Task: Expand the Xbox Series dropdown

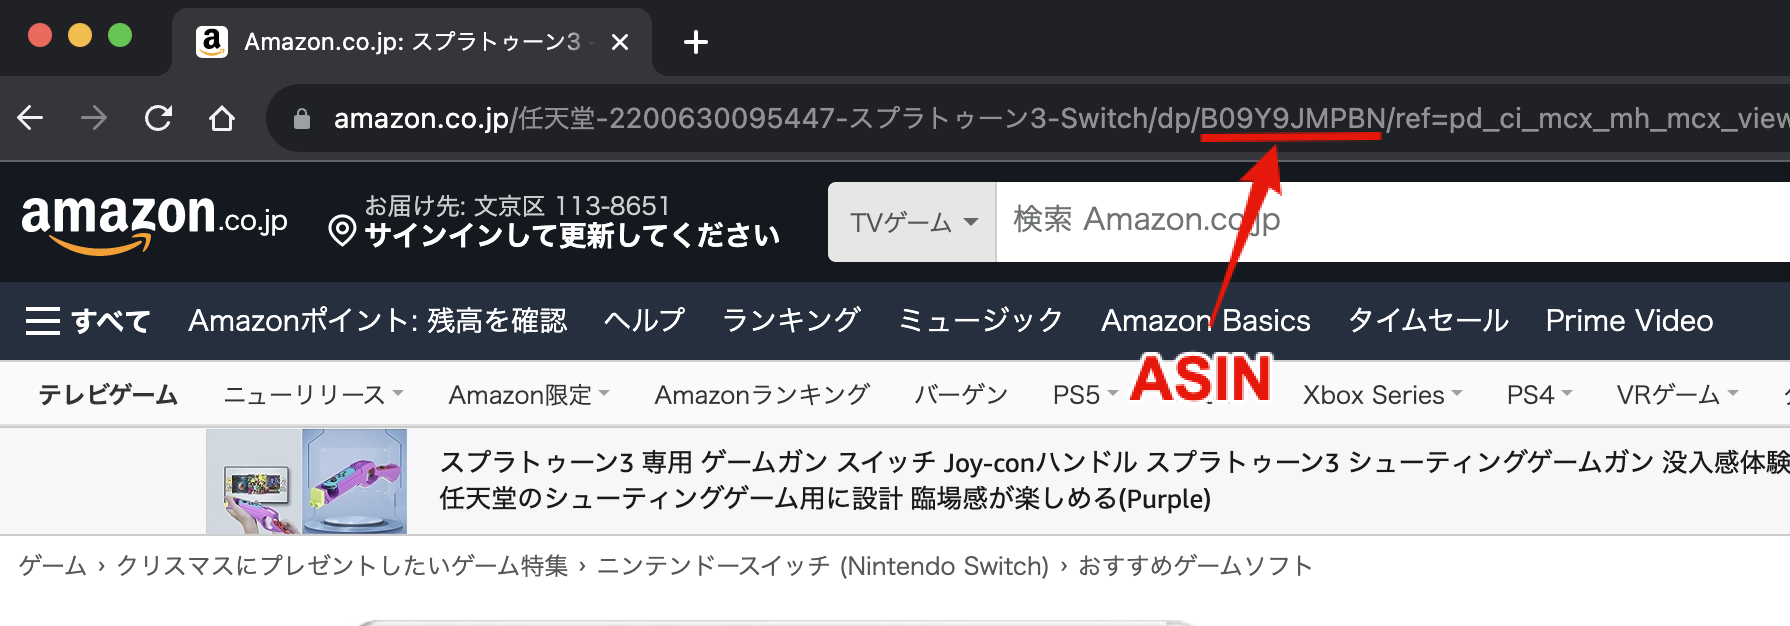Action: coord(1381,394)
